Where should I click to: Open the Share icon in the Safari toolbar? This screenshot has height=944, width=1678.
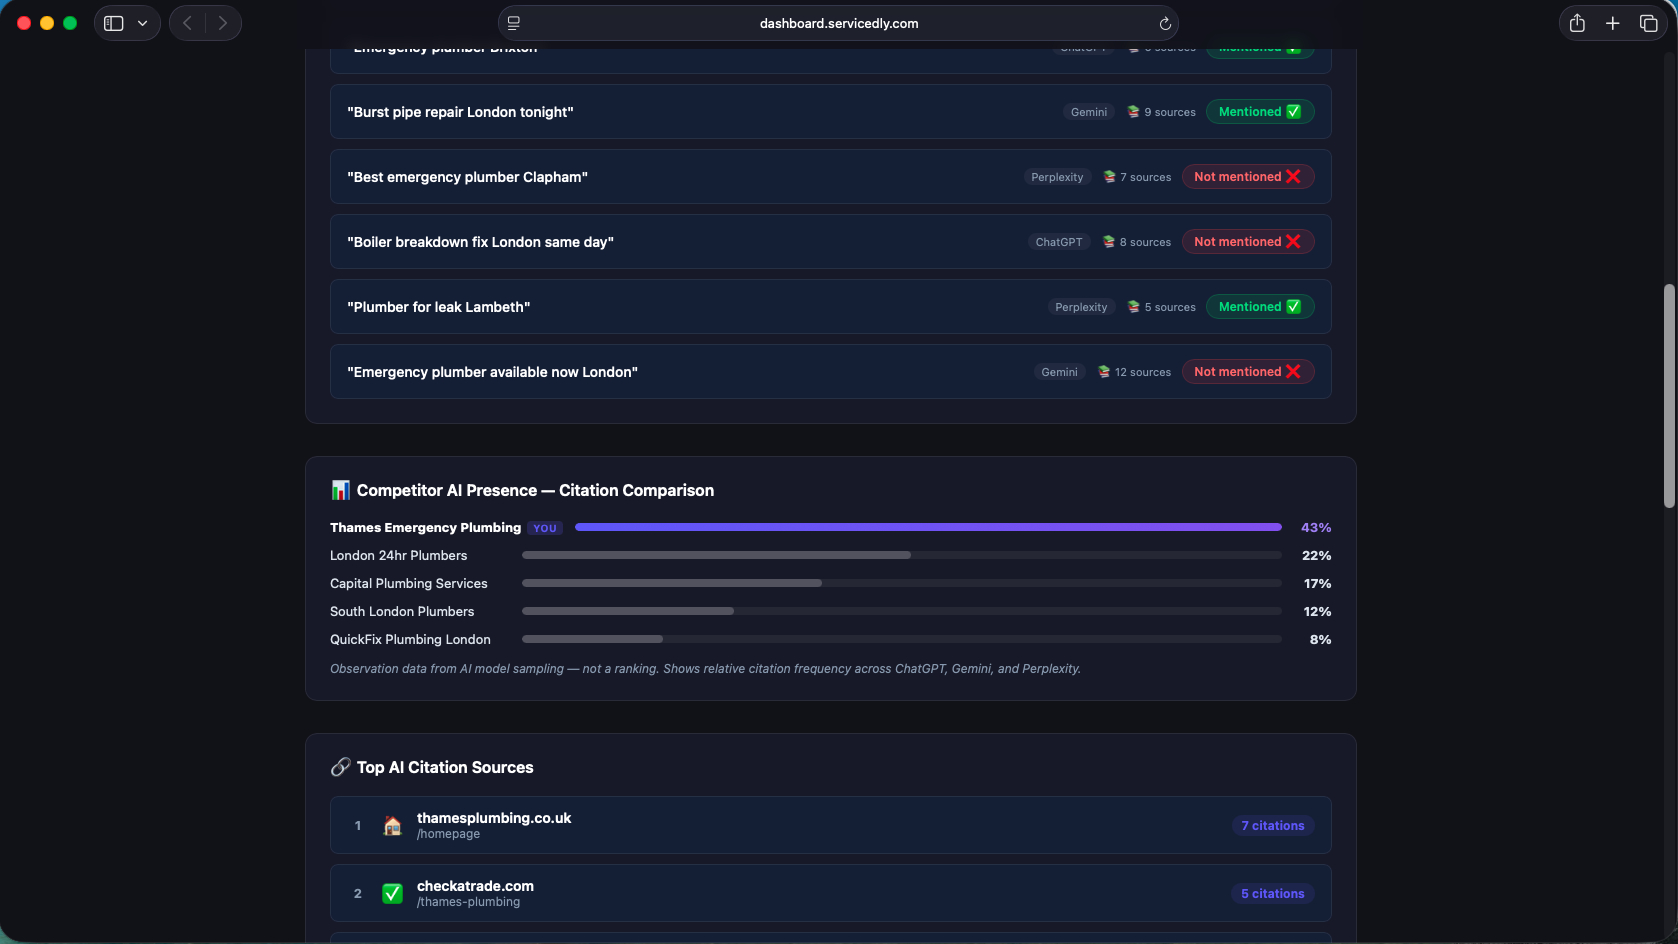coord(1577,22)
